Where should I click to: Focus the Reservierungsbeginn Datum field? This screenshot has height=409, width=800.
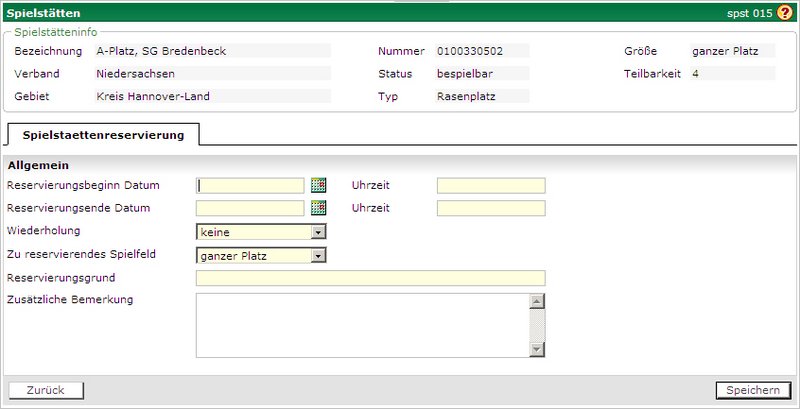[x=250, y=185]
